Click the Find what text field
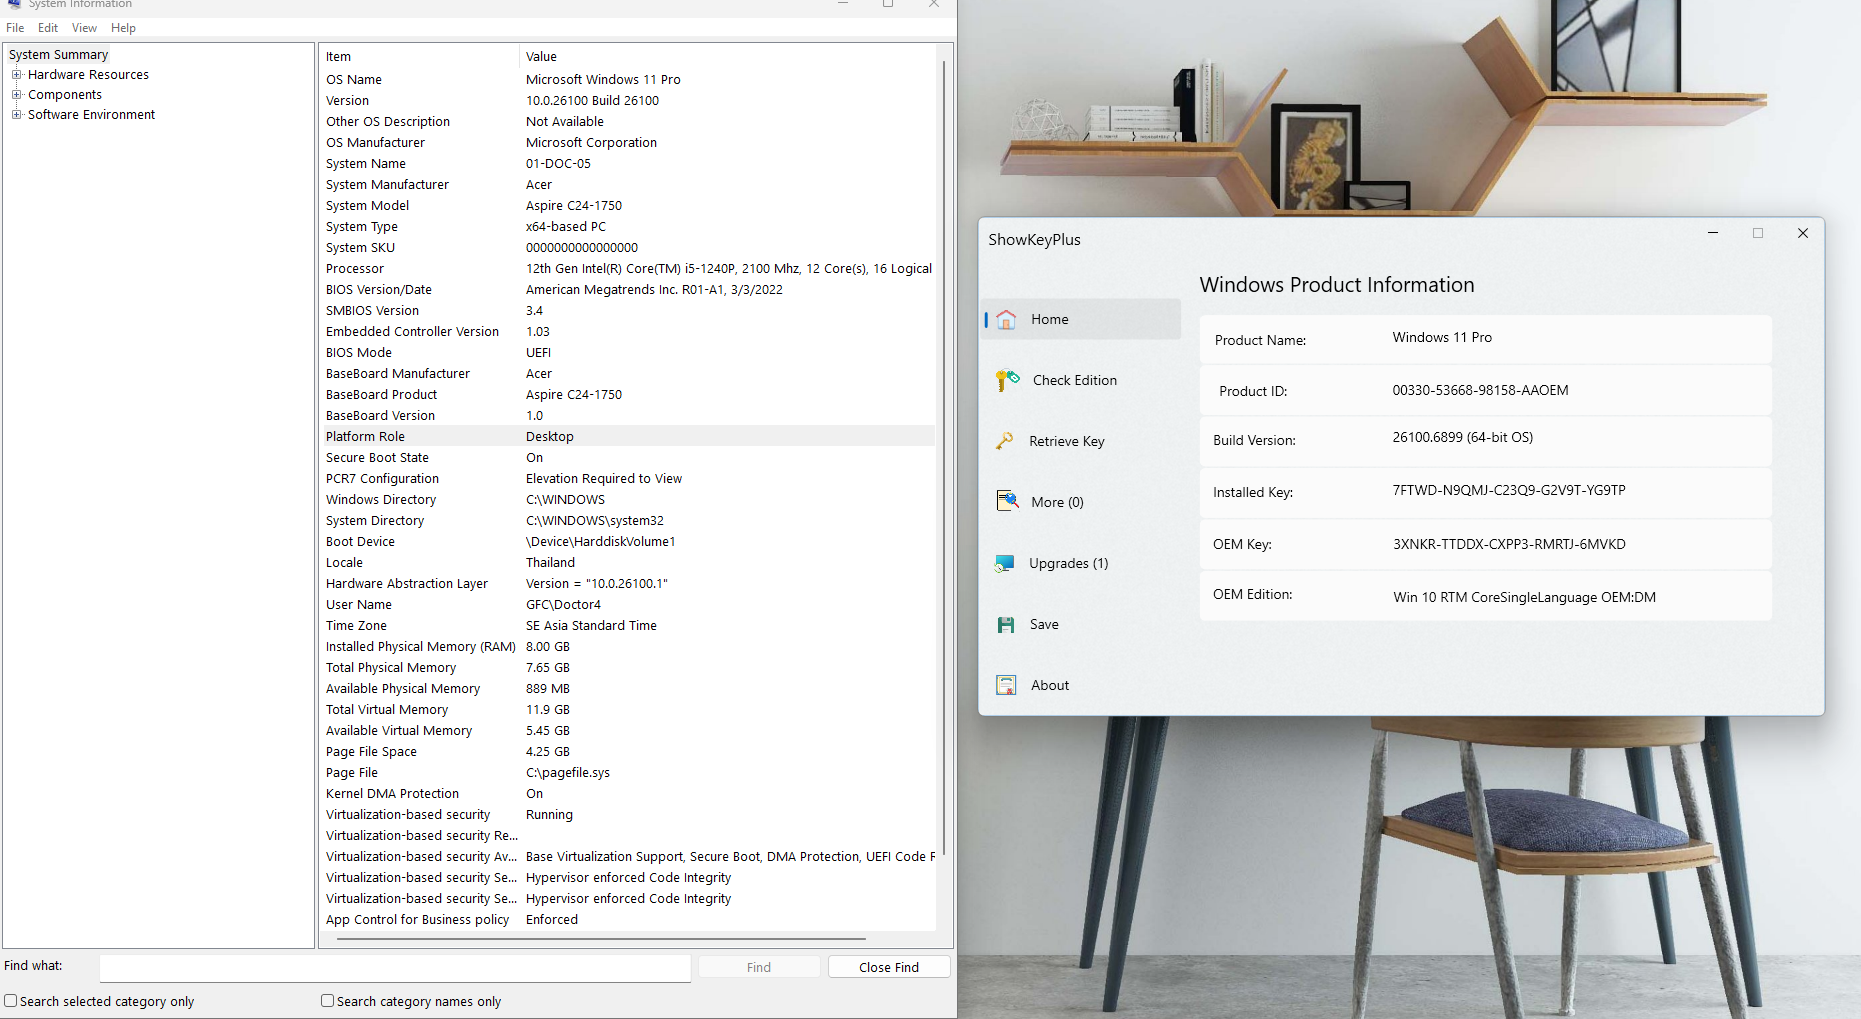 pos(395,967)
